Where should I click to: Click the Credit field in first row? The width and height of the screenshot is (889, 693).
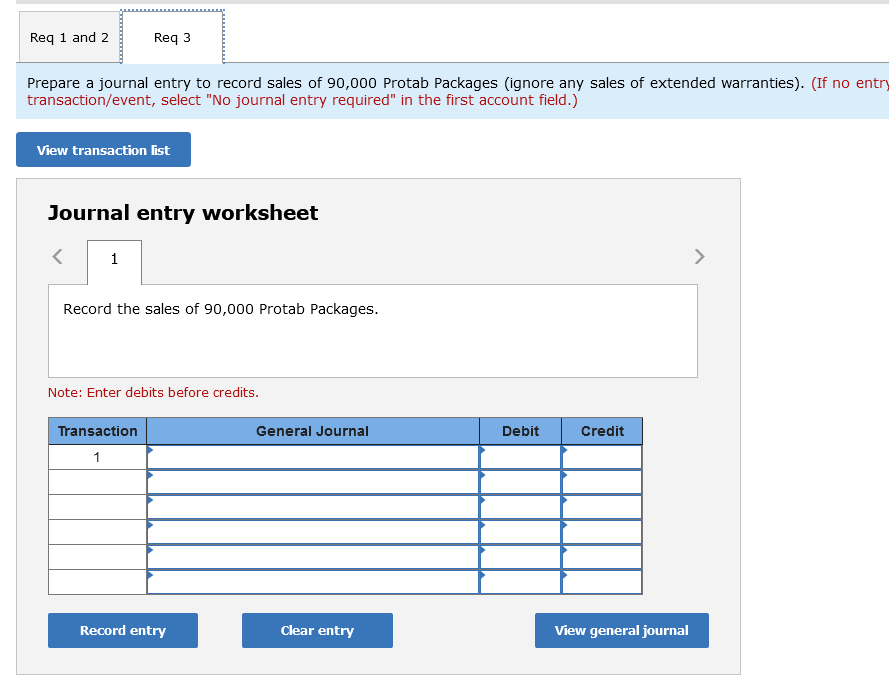(602, 457)
